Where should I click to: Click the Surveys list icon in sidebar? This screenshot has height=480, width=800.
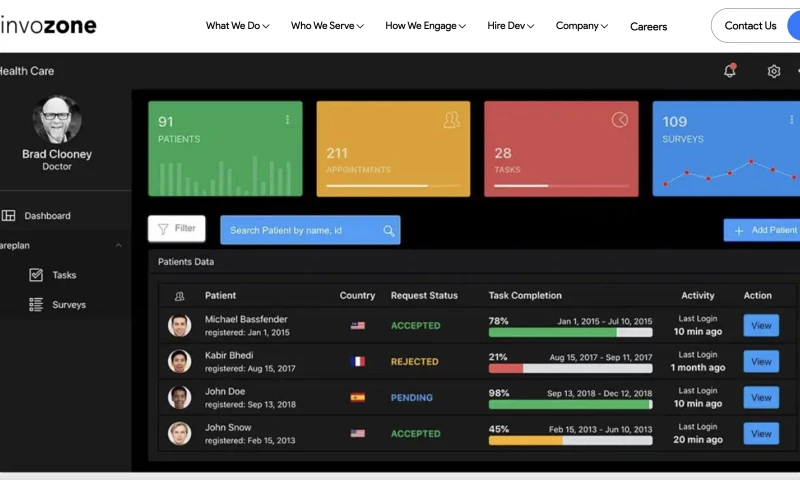pyautogui.click(x=36, y=305)
